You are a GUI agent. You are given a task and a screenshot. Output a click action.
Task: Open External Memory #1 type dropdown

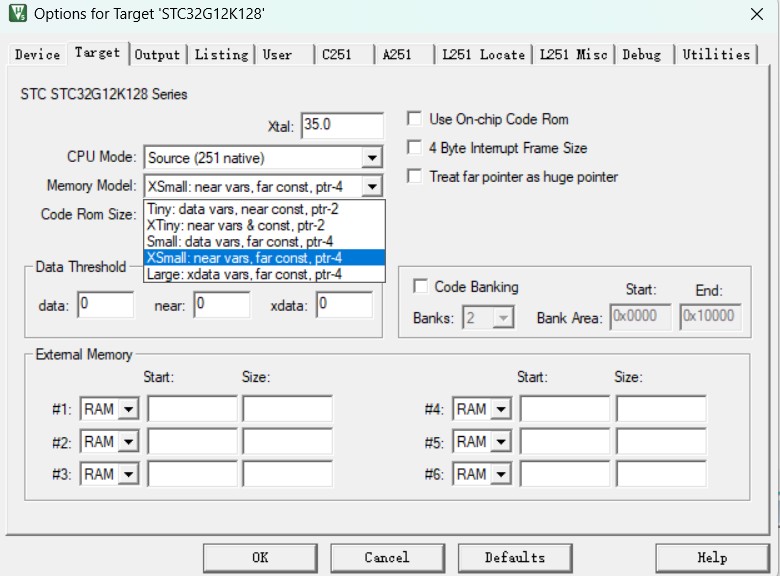128,409
